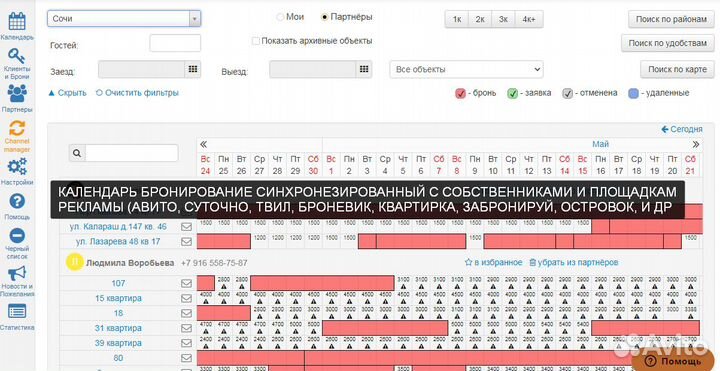Toggle the бронь legend checkbox
Viewport: 720px width, 371px height.
[461, 93]
